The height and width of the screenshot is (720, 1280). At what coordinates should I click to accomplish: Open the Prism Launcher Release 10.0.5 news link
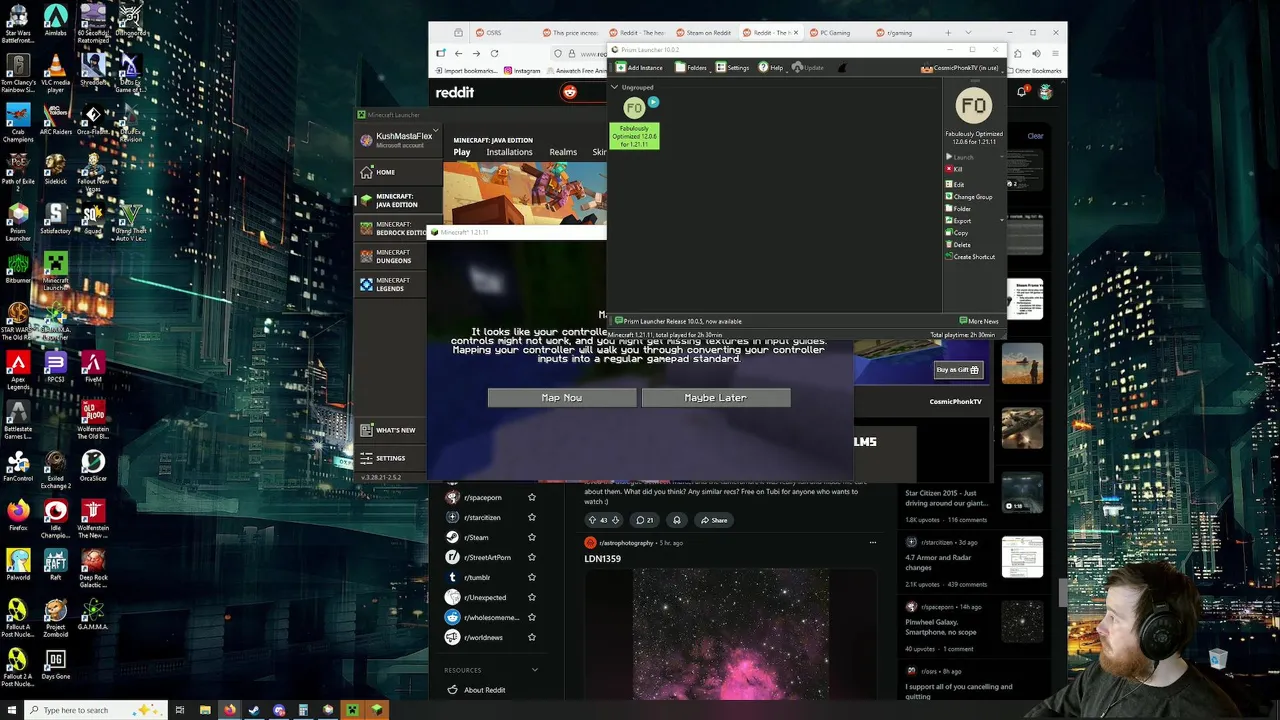pos(679,321)
